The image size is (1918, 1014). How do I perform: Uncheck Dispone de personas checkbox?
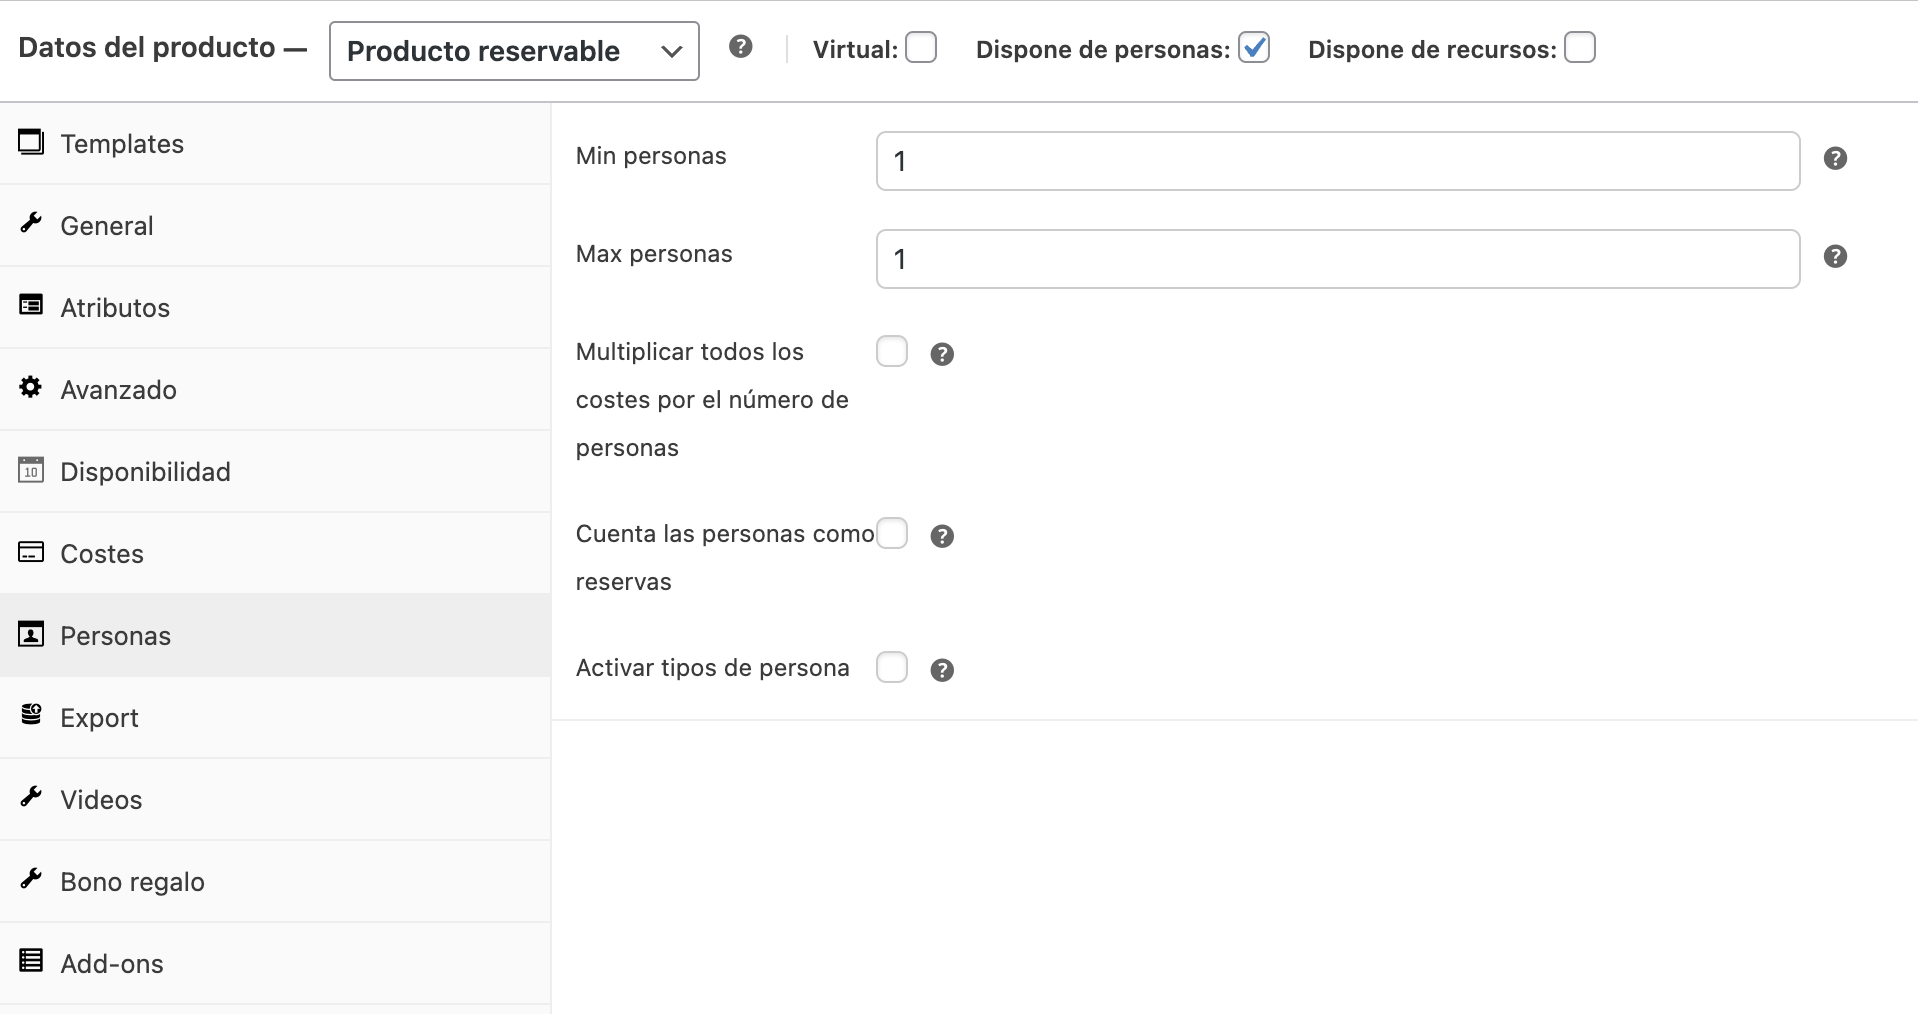(x=1254, y=48)
